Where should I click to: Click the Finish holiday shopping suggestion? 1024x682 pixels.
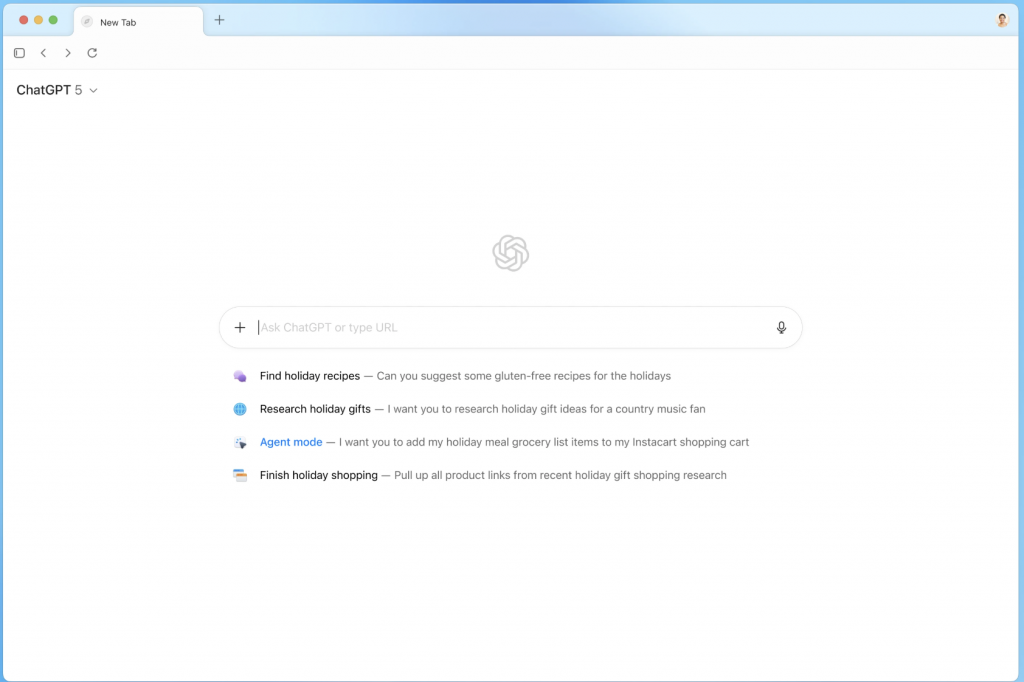(318, 474)
